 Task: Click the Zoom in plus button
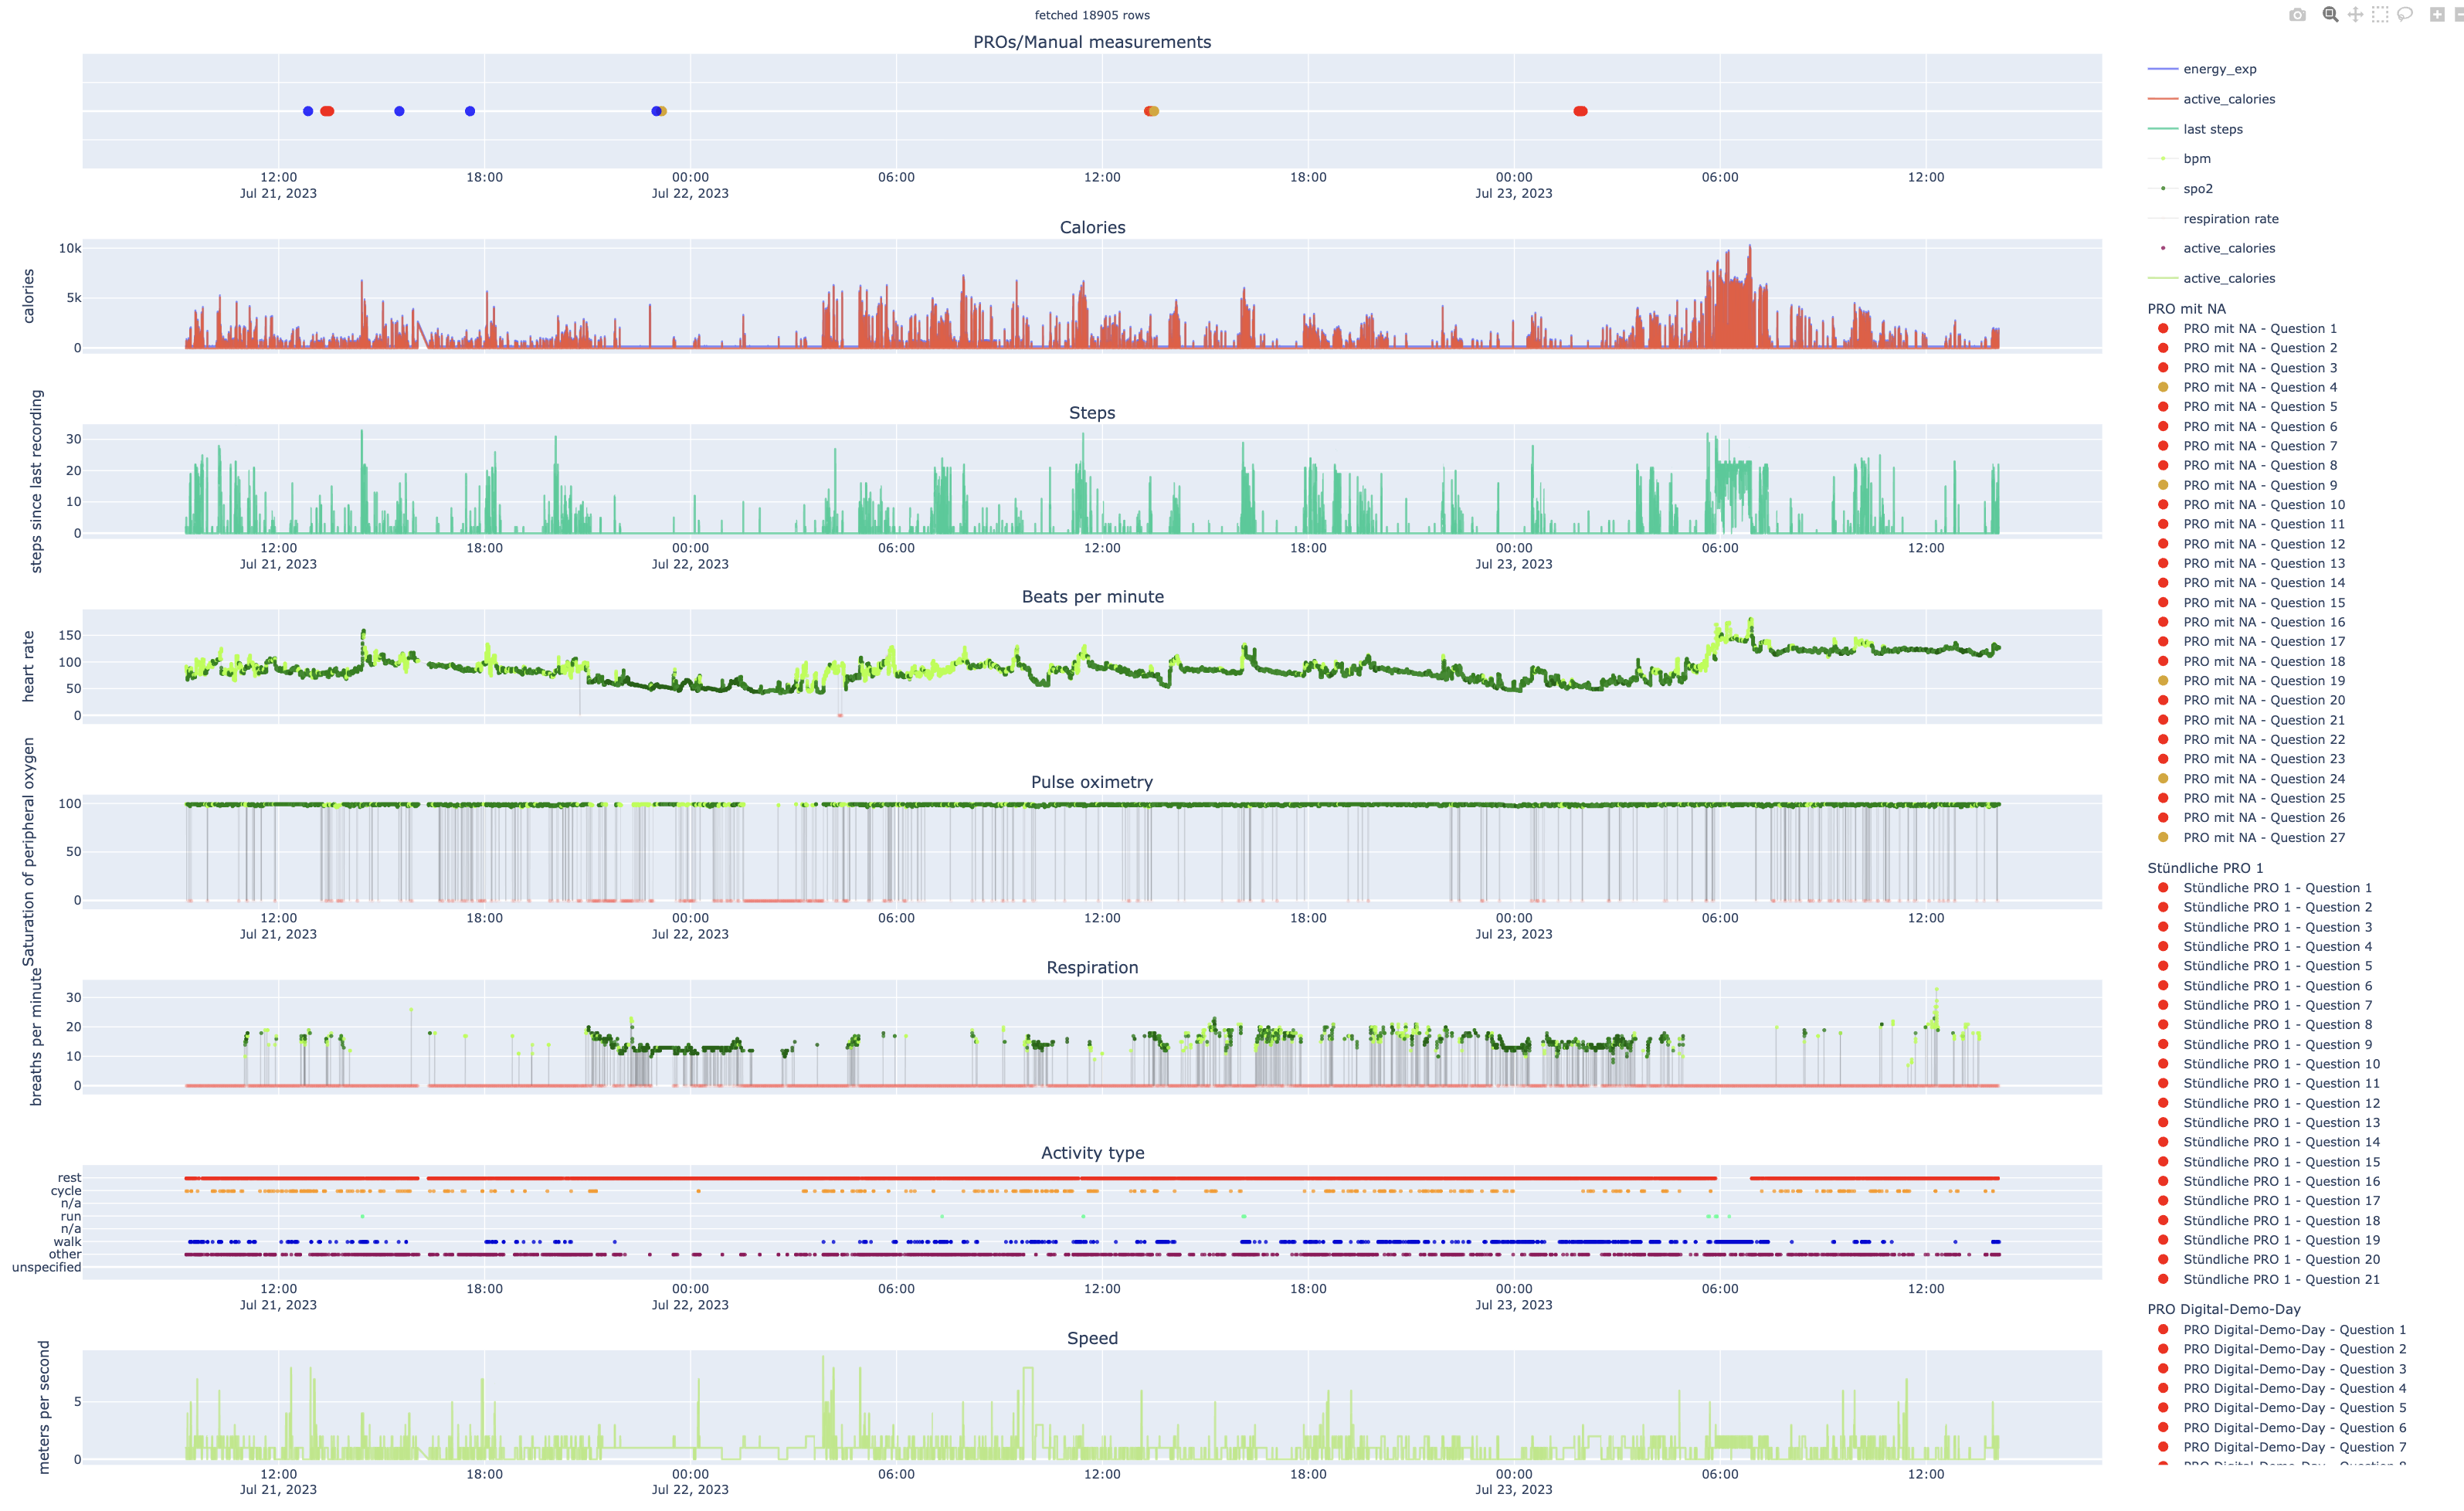tap(2437, 15)
